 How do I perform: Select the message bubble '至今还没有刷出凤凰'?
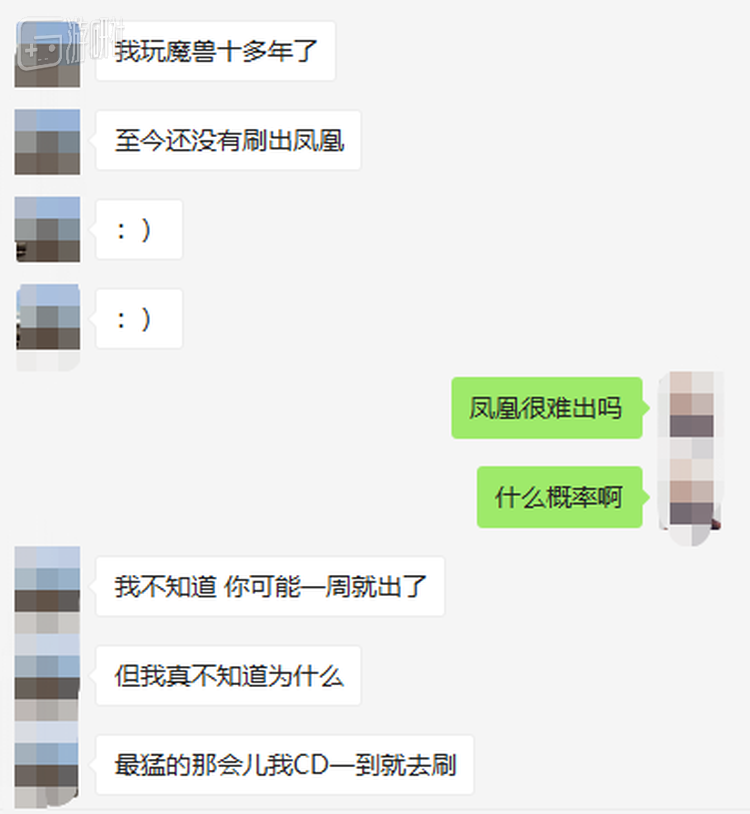228,140
